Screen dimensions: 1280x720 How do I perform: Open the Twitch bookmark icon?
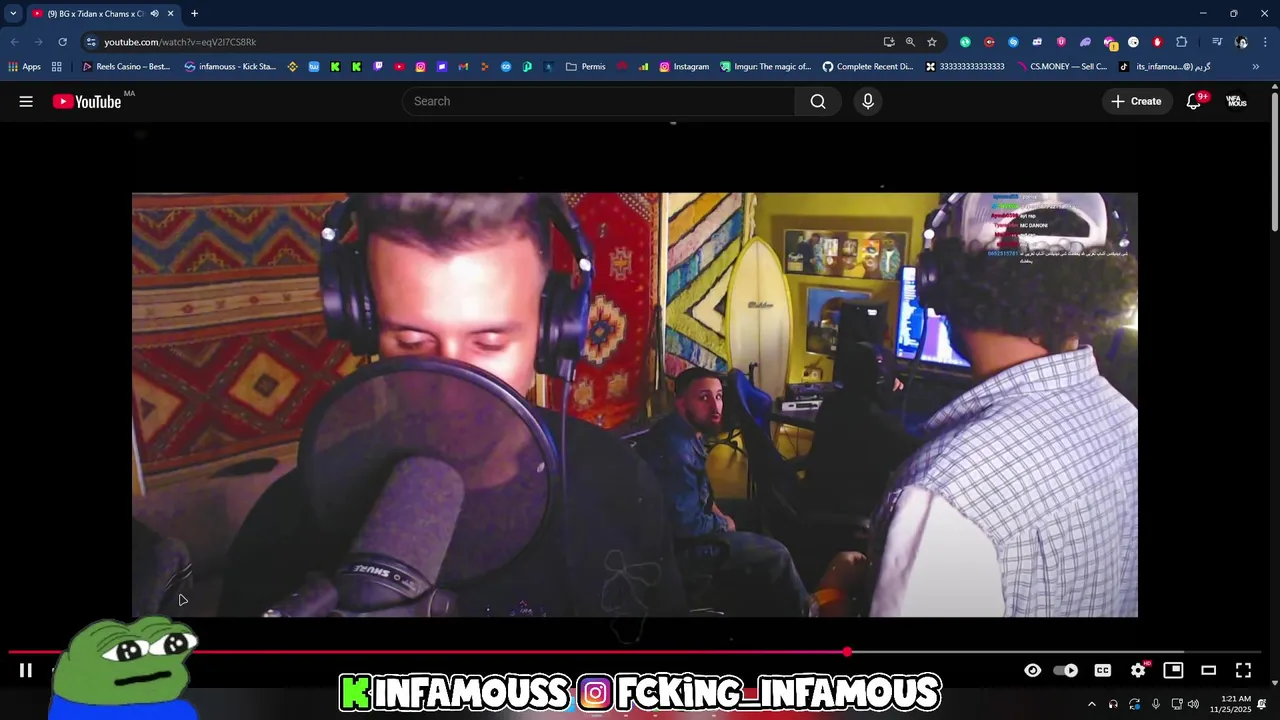(378, 67)
